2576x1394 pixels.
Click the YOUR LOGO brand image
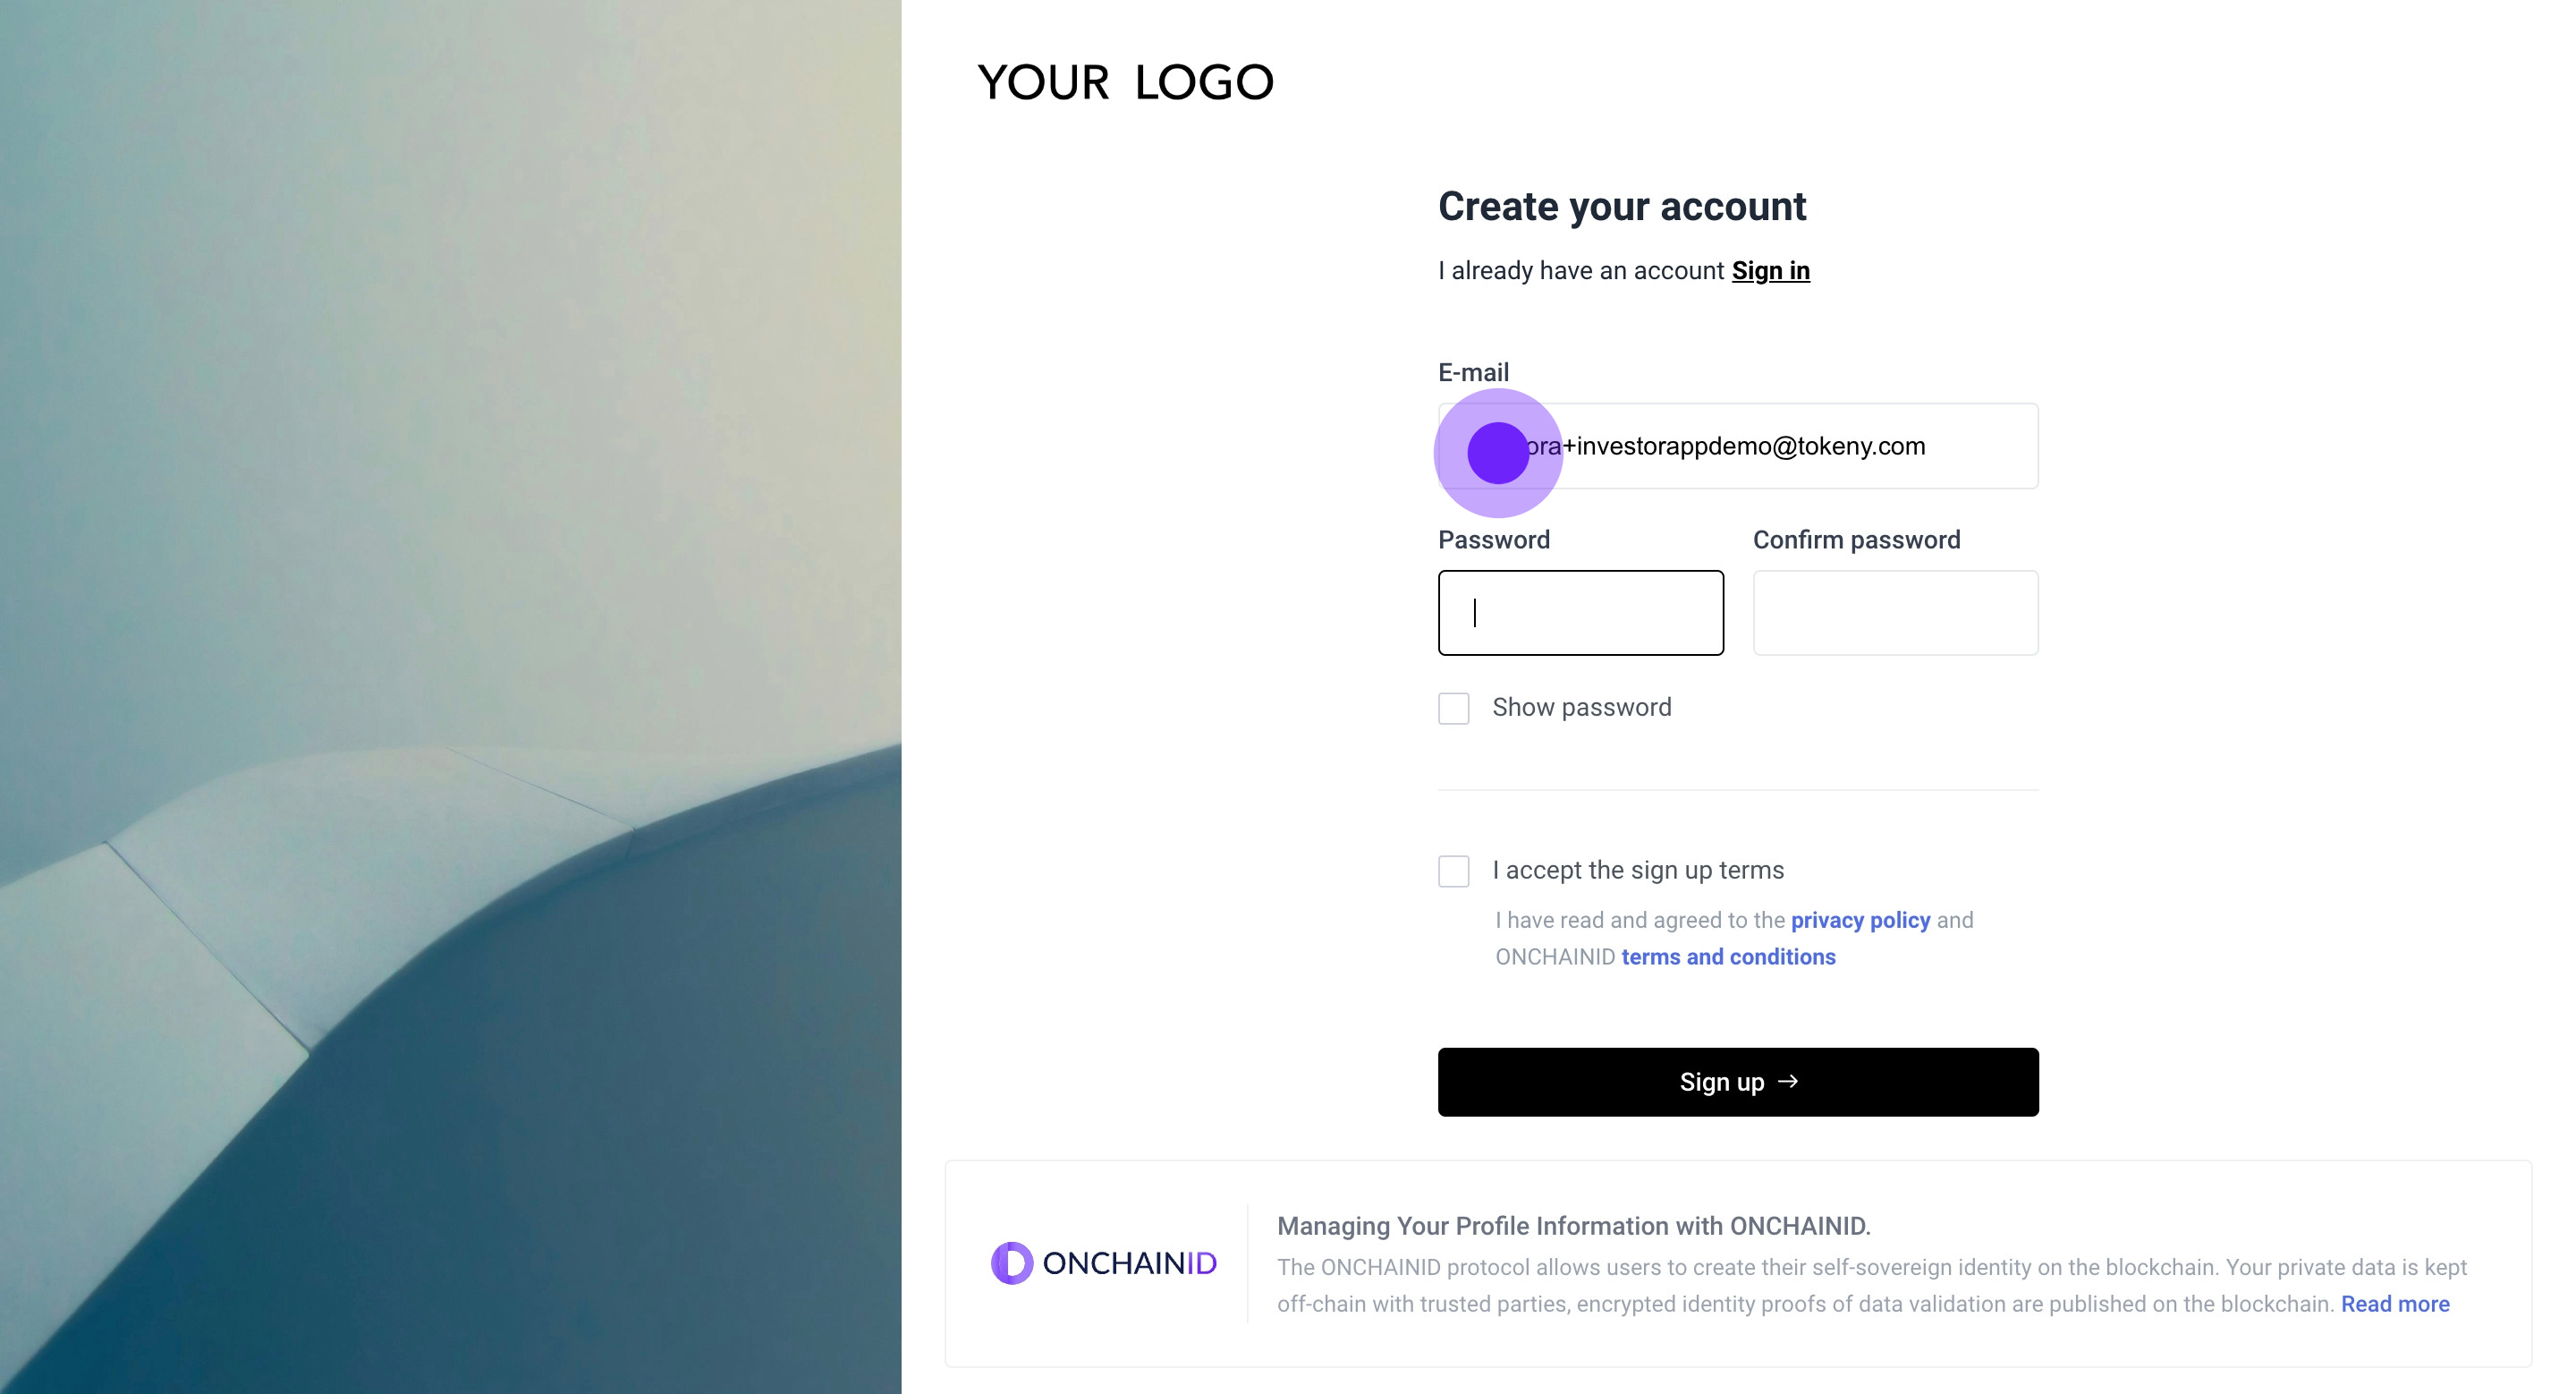tap(1125, 82)
